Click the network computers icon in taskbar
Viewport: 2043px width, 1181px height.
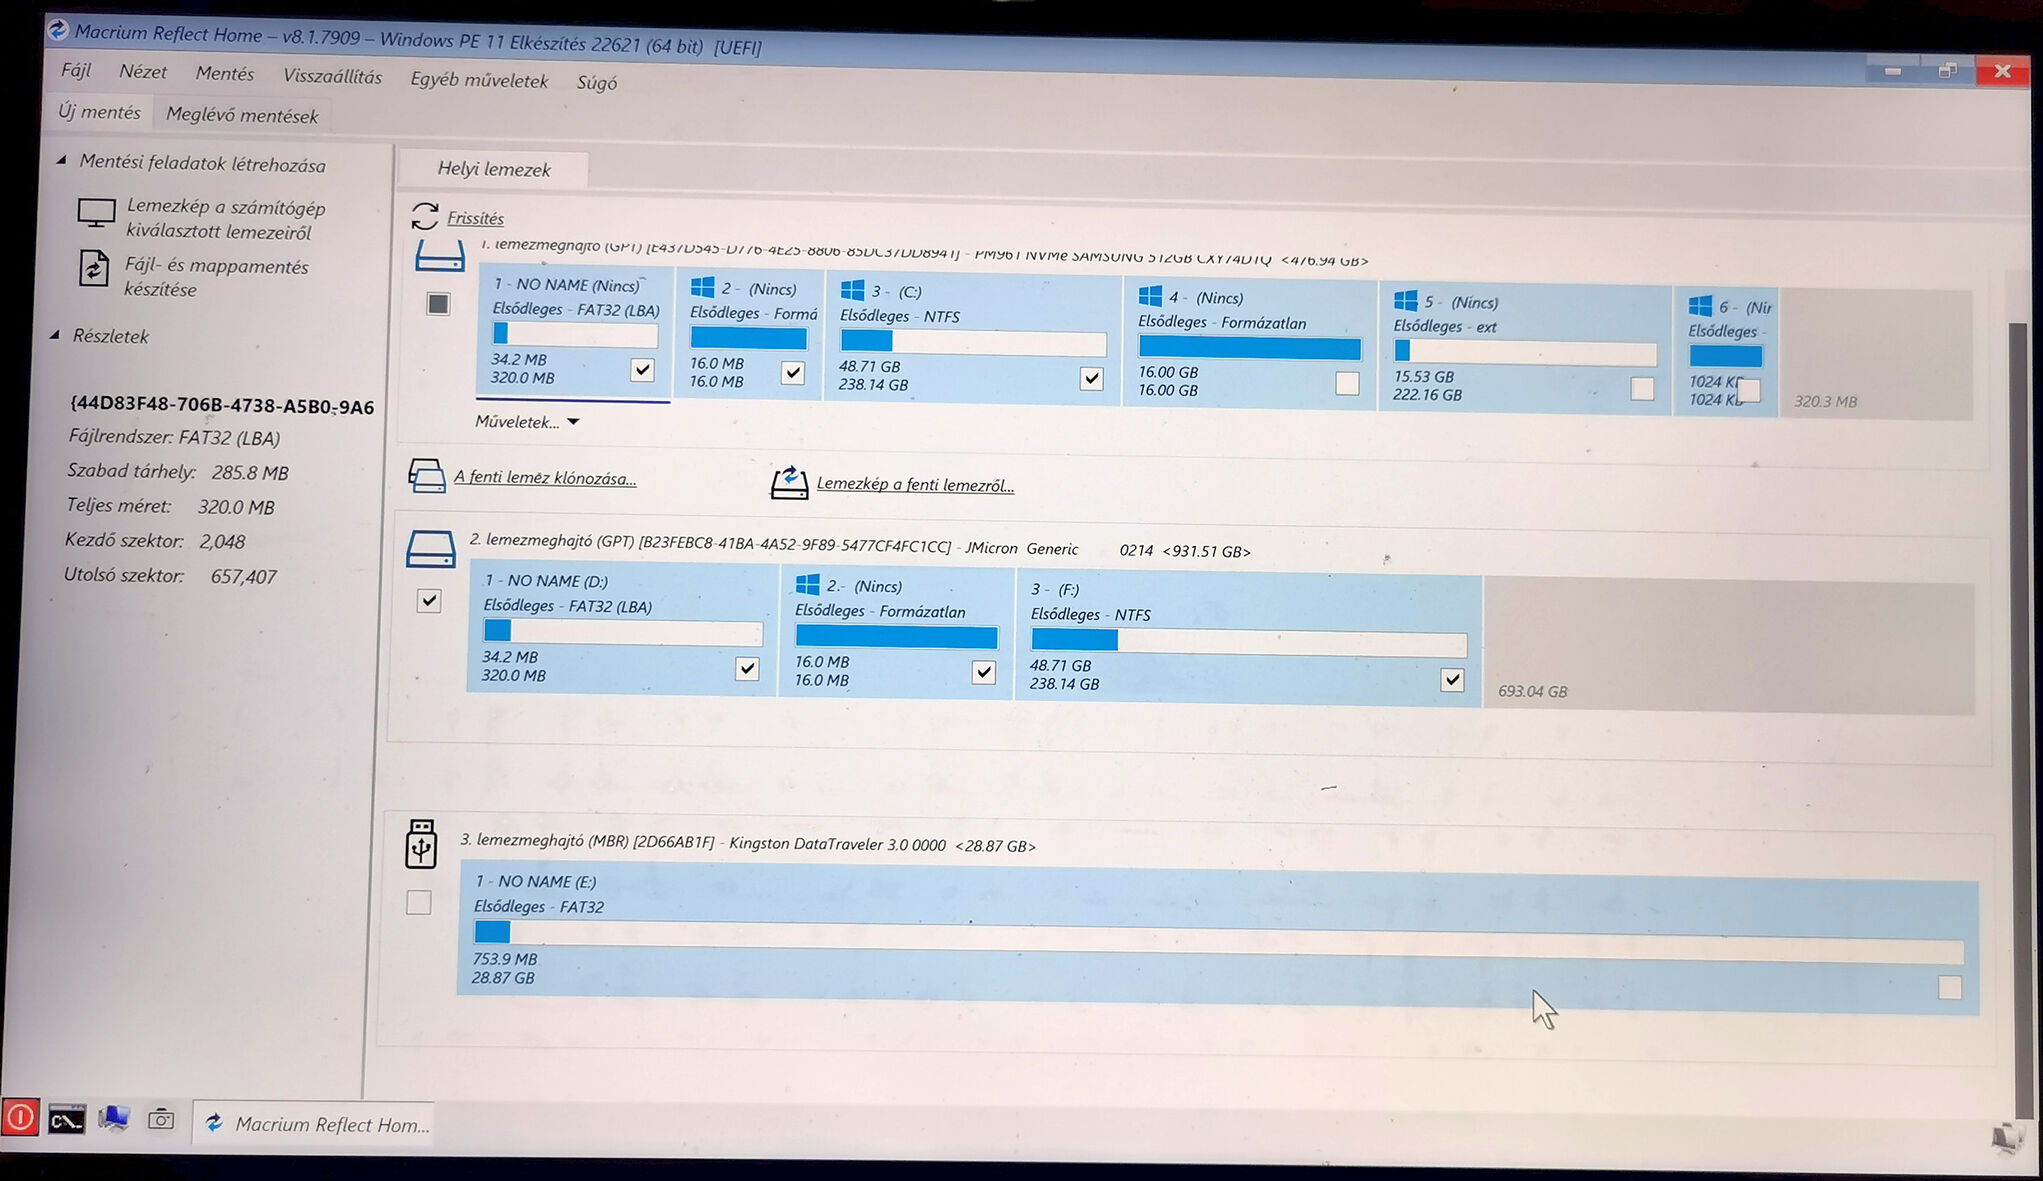pos(113,1119)
